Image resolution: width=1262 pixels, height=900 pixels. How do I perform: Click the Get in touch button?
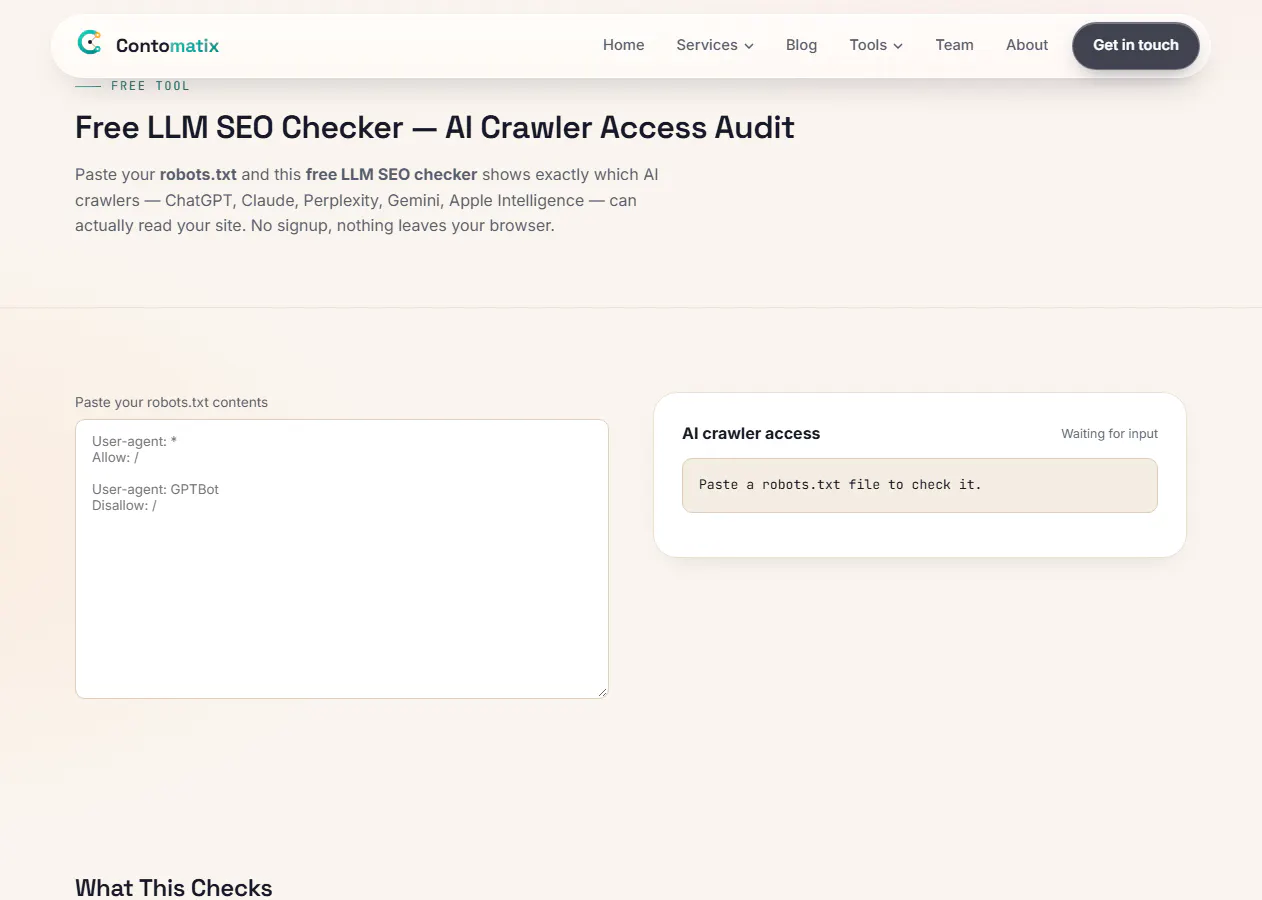point(1136,45)
